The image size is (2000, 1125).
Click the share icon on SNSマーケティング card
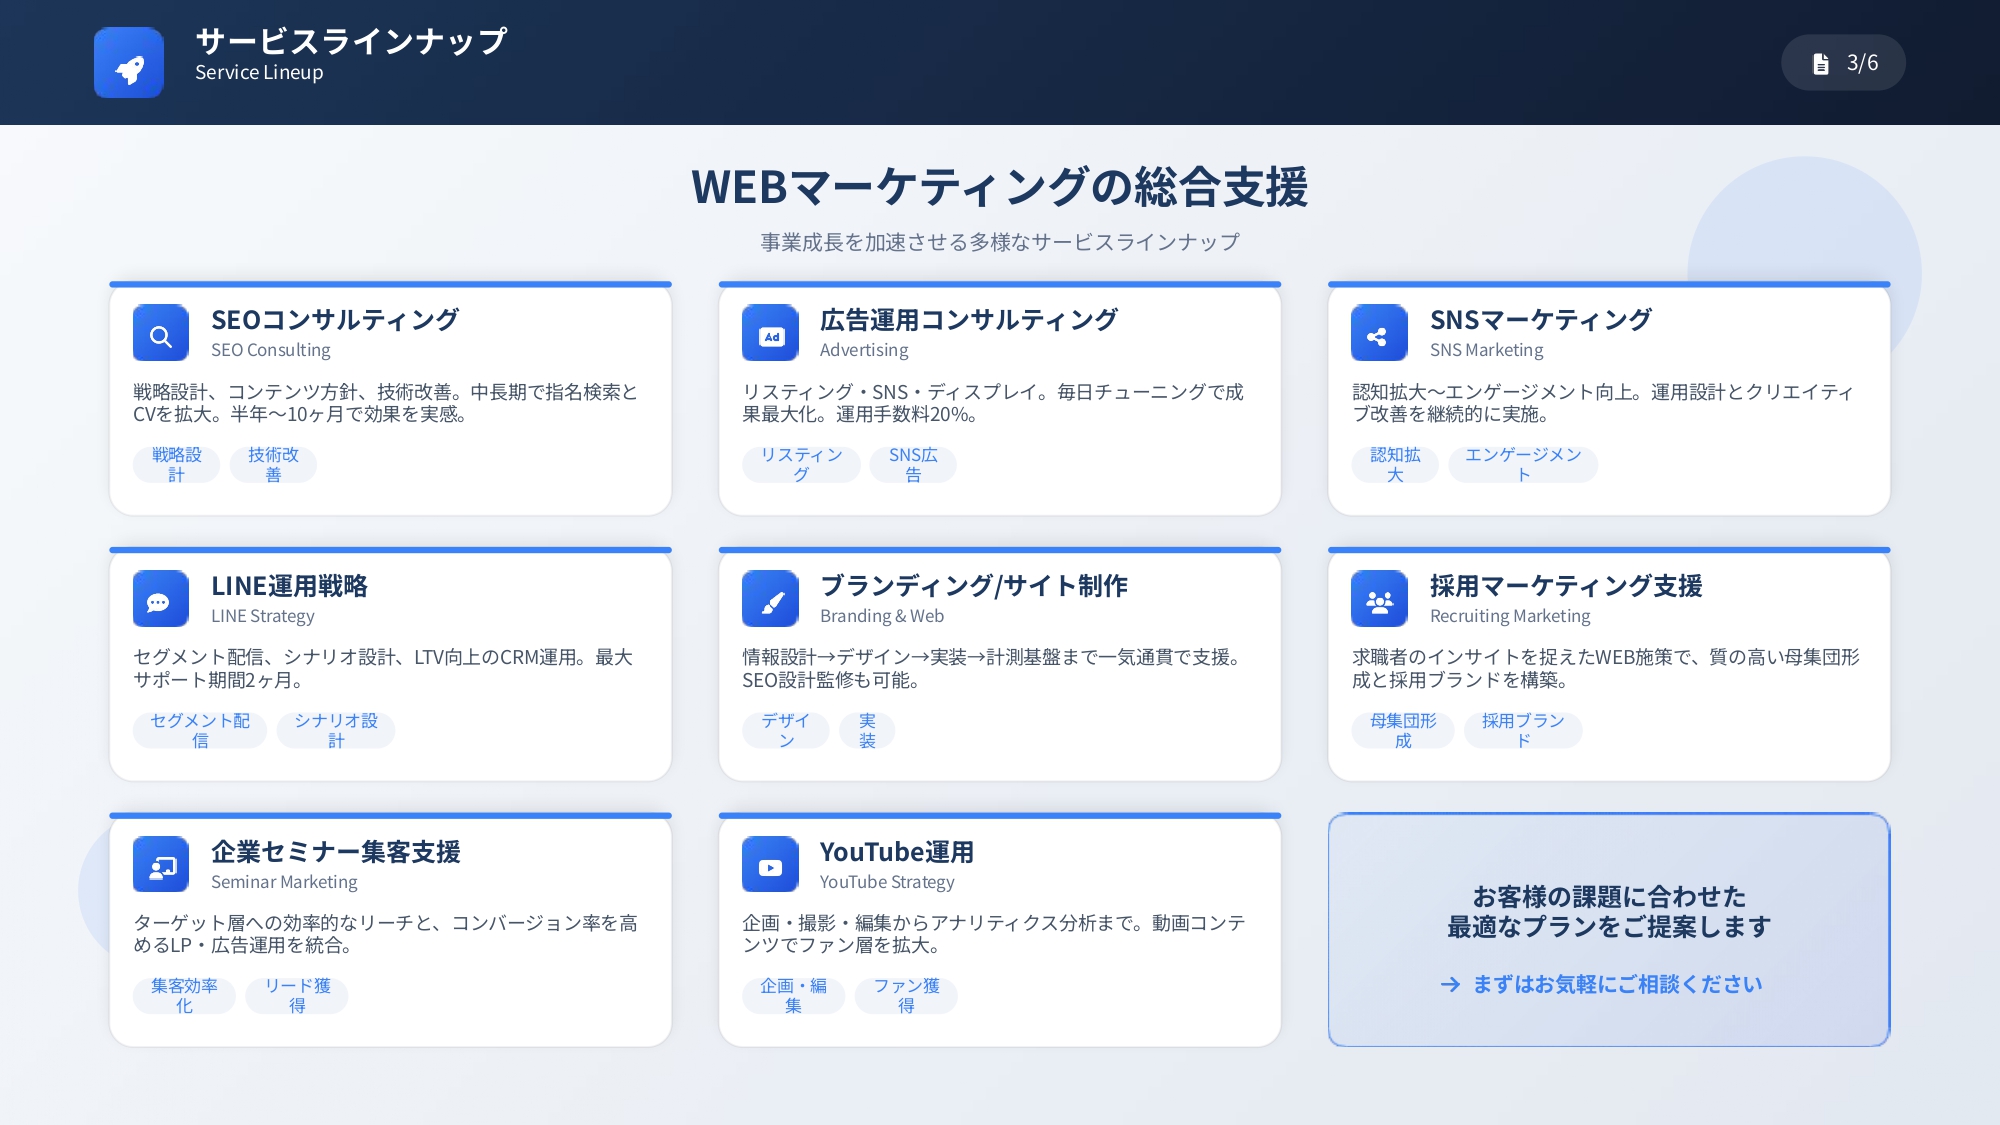tap(1379, 333)
